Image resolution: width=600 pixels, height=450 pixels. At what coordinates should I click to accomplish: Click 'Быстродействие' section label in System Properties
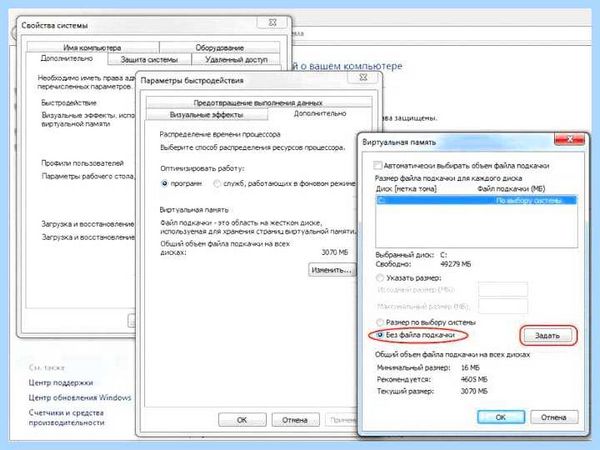click(69, 103)
